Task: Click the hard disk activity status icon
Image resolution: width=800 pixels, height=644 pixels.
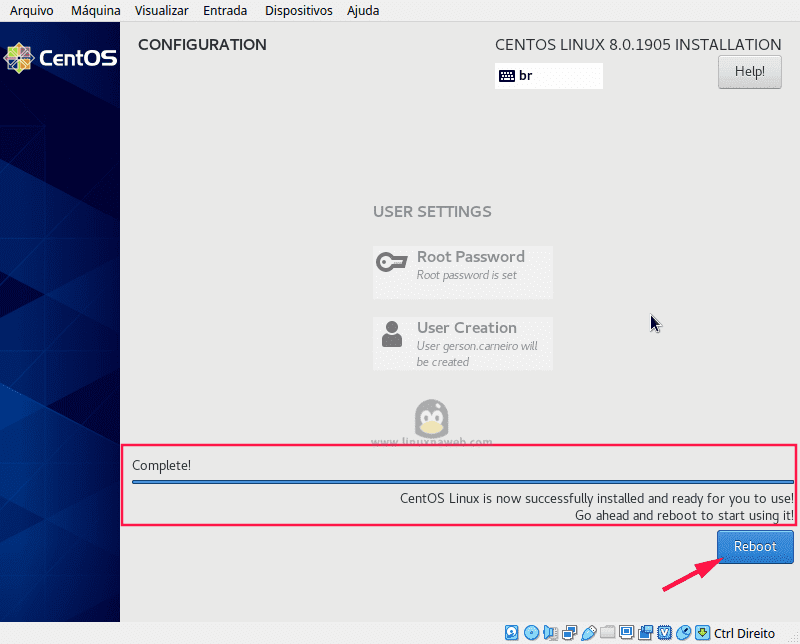Action: tap(511, 633)
